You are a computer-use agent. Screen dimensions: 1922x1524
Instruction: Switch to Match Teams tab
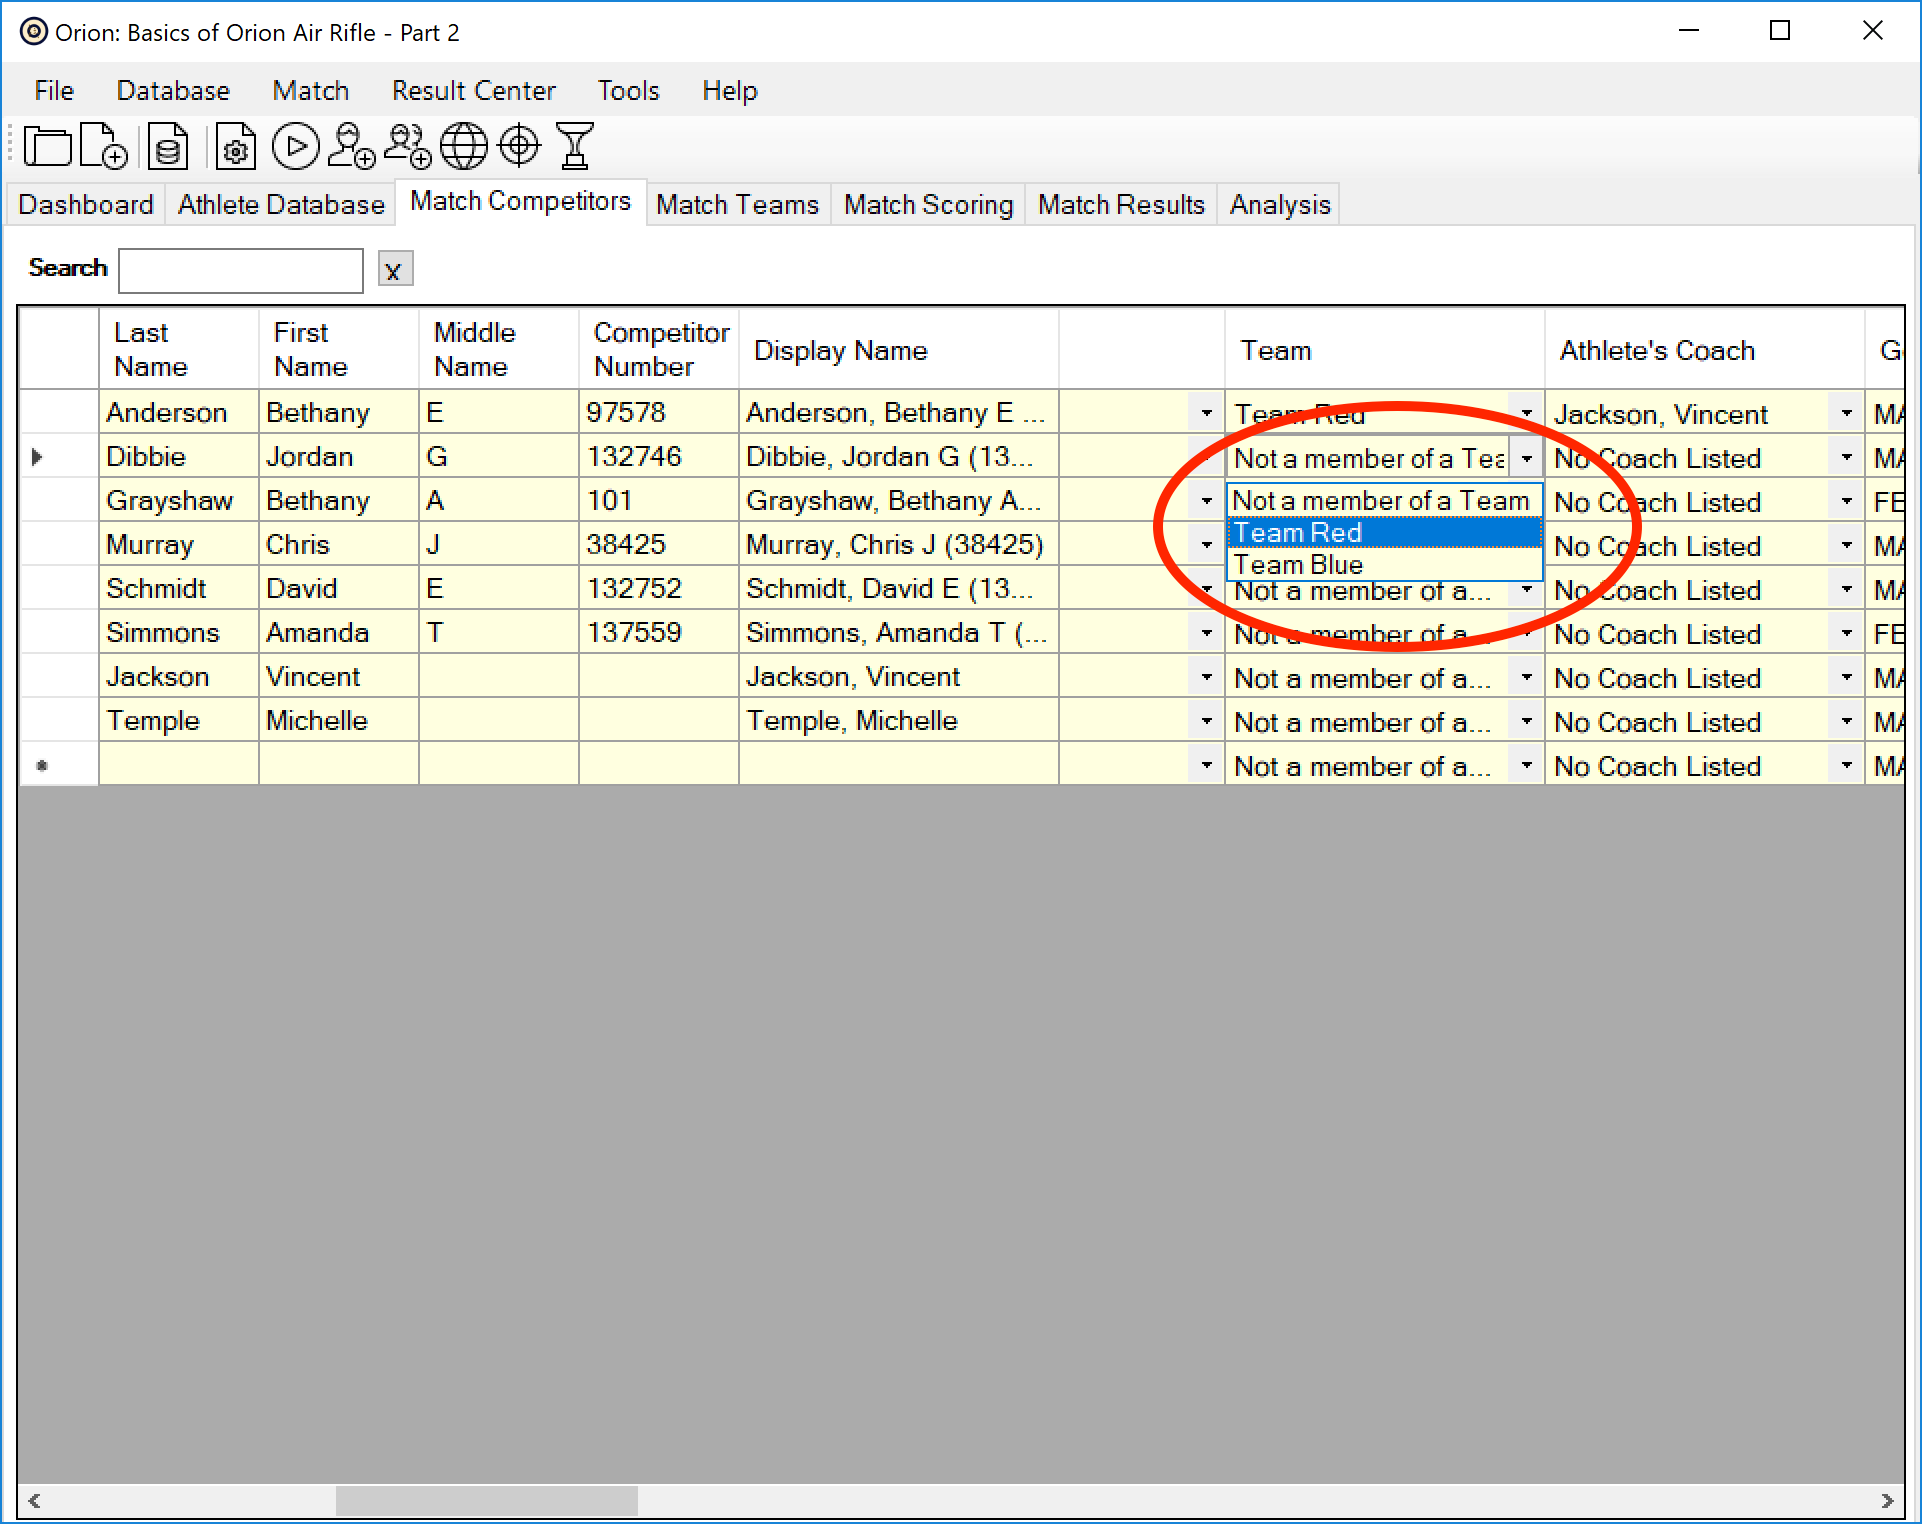[x=737, y=205]
